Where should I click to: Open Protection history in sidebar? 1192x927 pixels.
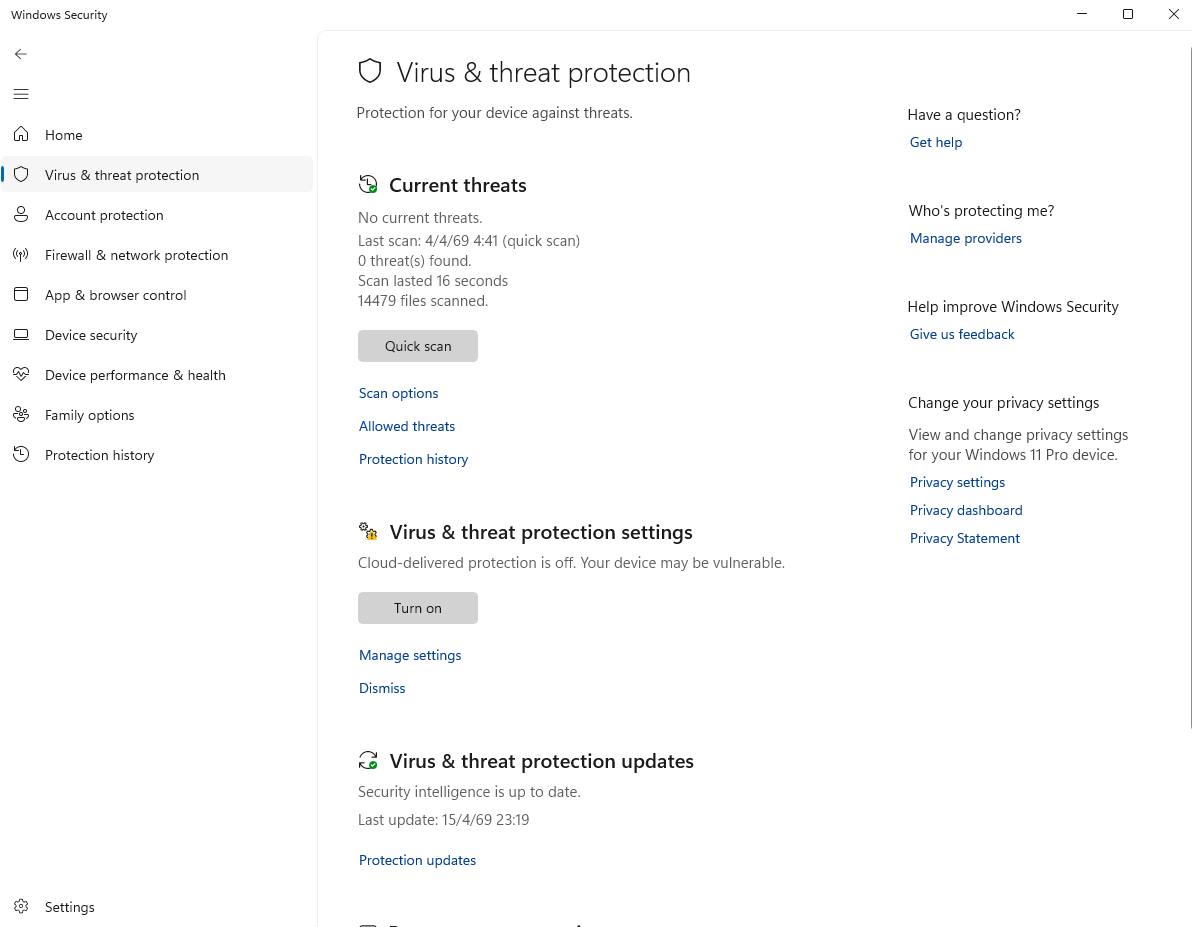point(99,455)
